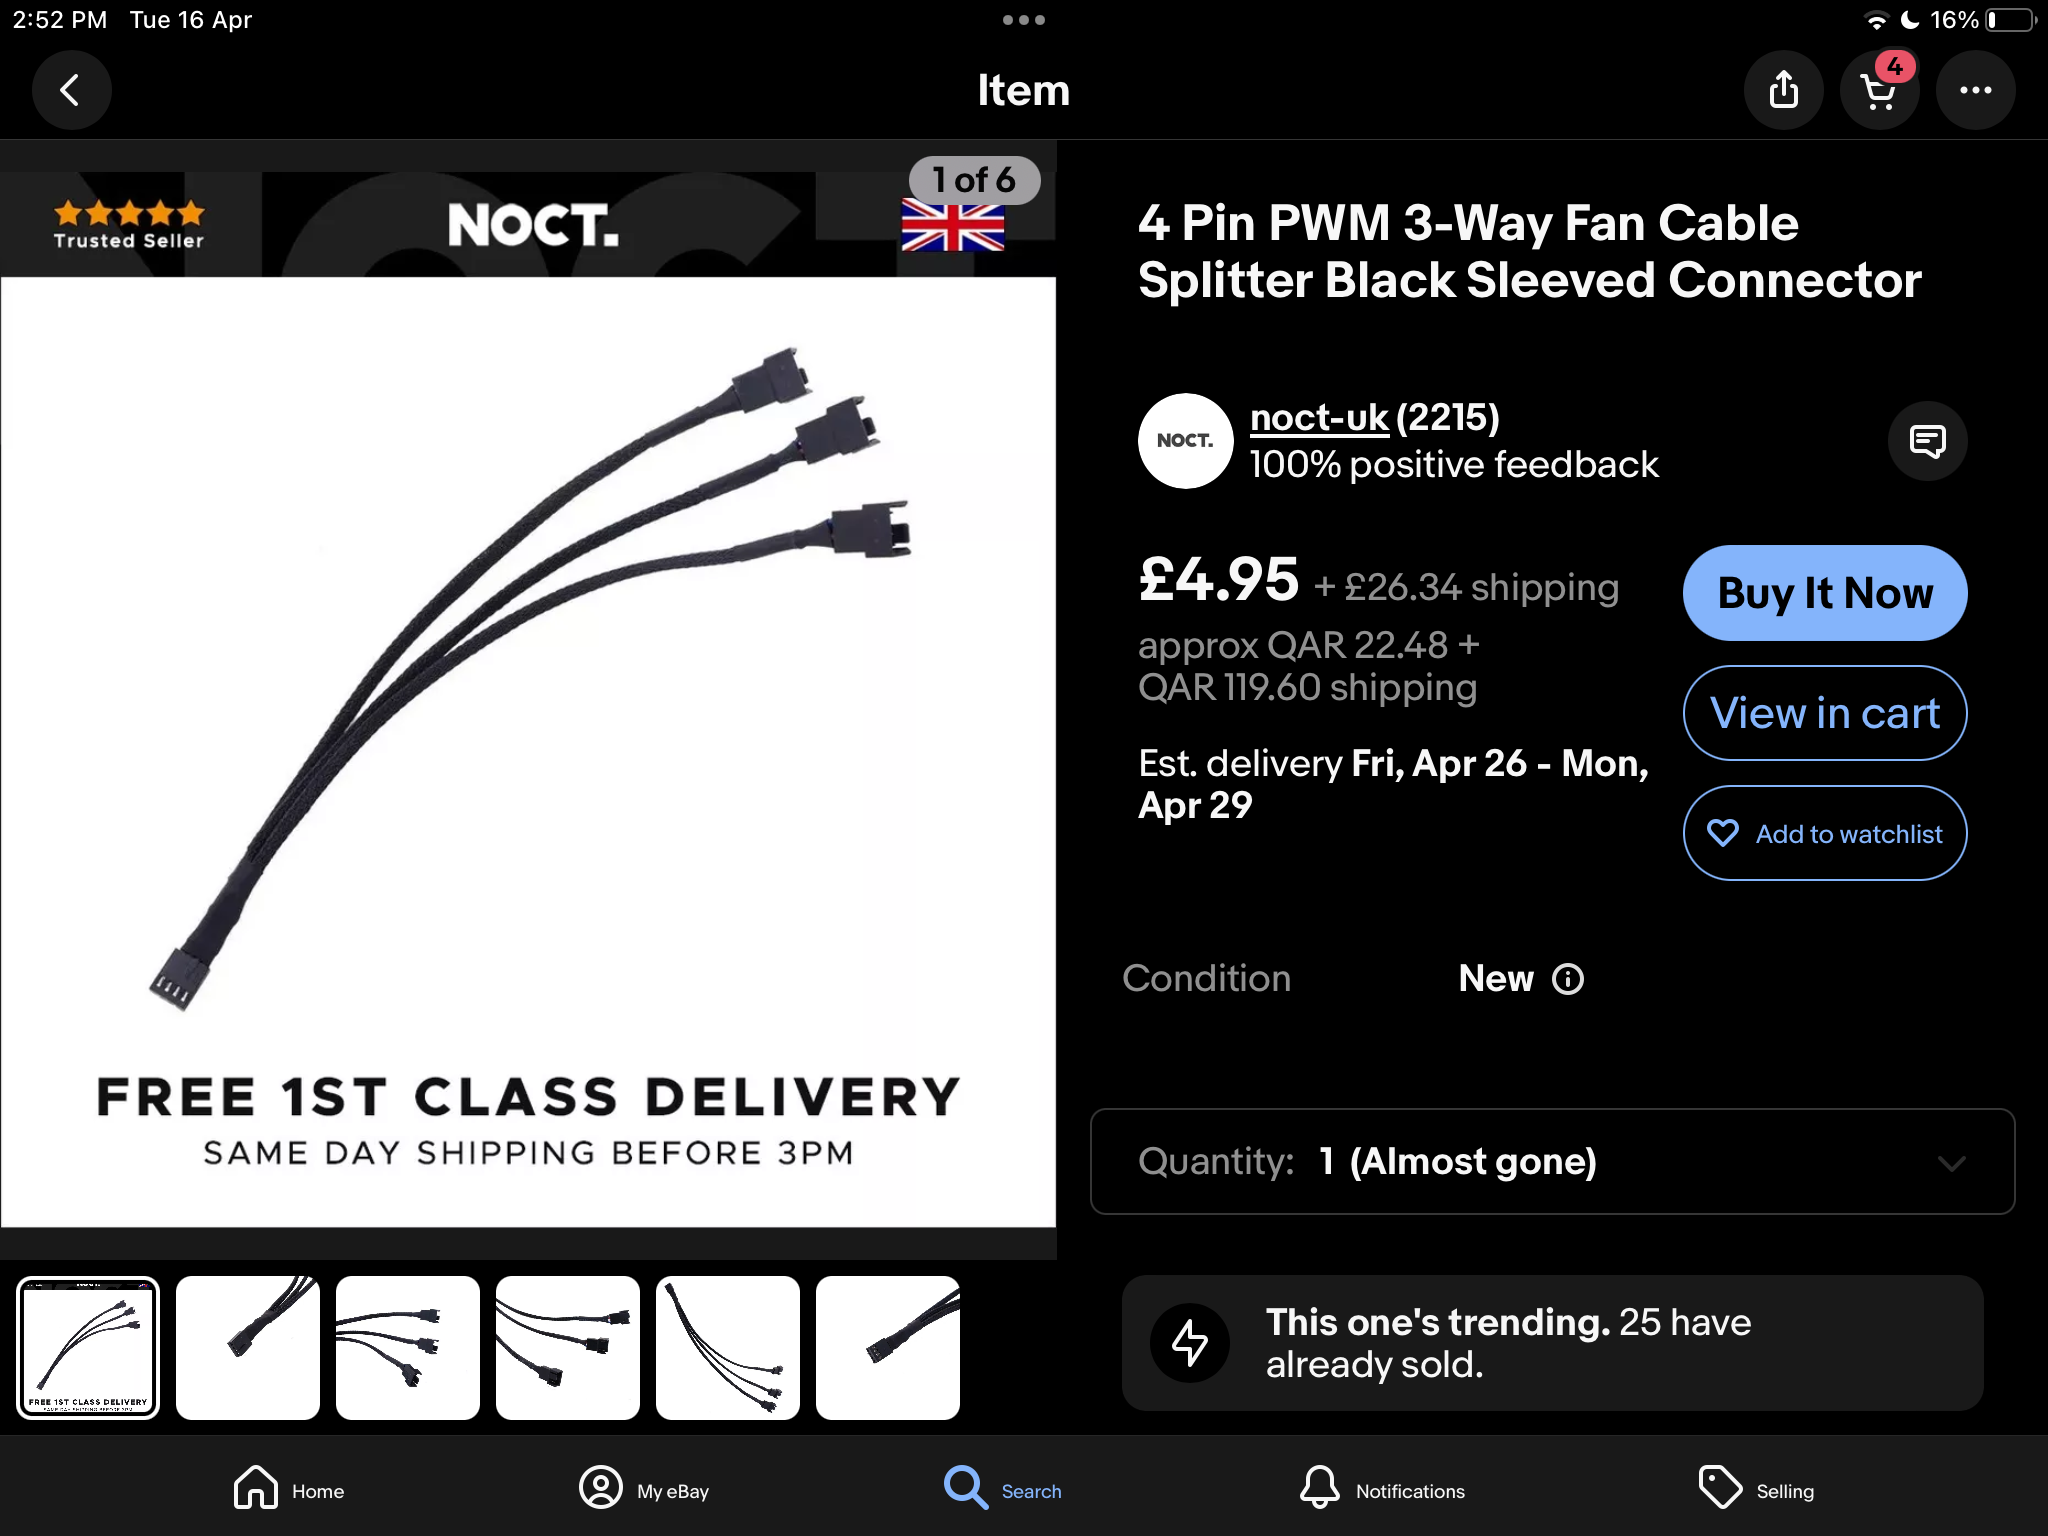
Task: Select the last product thumbnail image
Action: click(x=888, y=1348)
